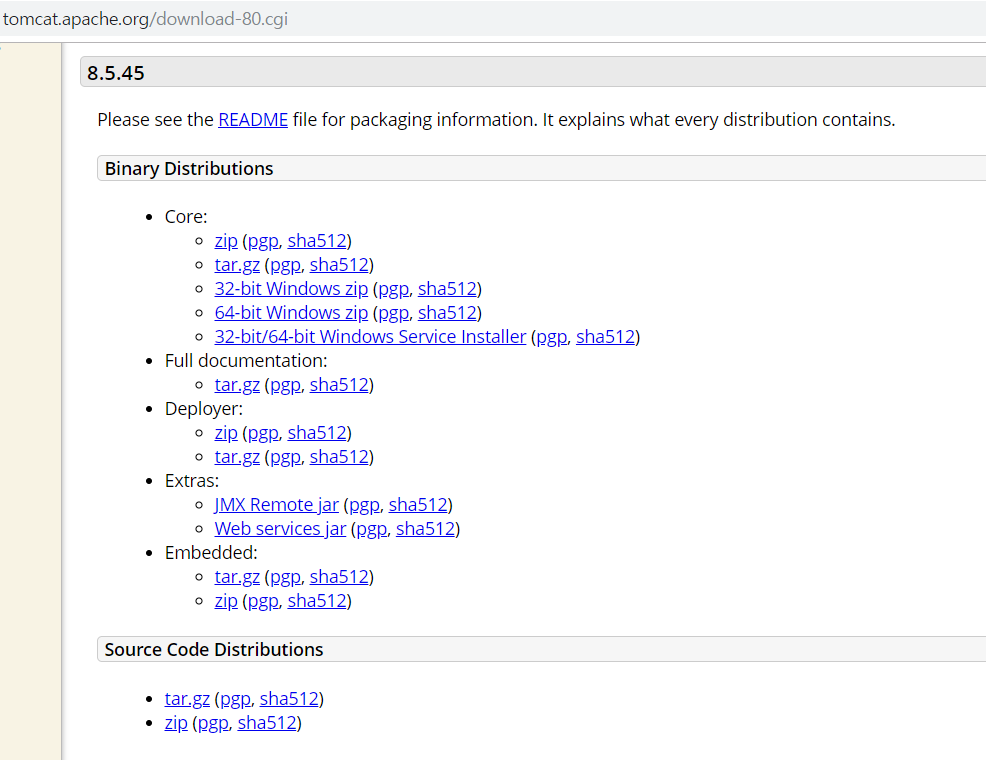
Task: Download source code tar.gz
Action: coord(187,698)
